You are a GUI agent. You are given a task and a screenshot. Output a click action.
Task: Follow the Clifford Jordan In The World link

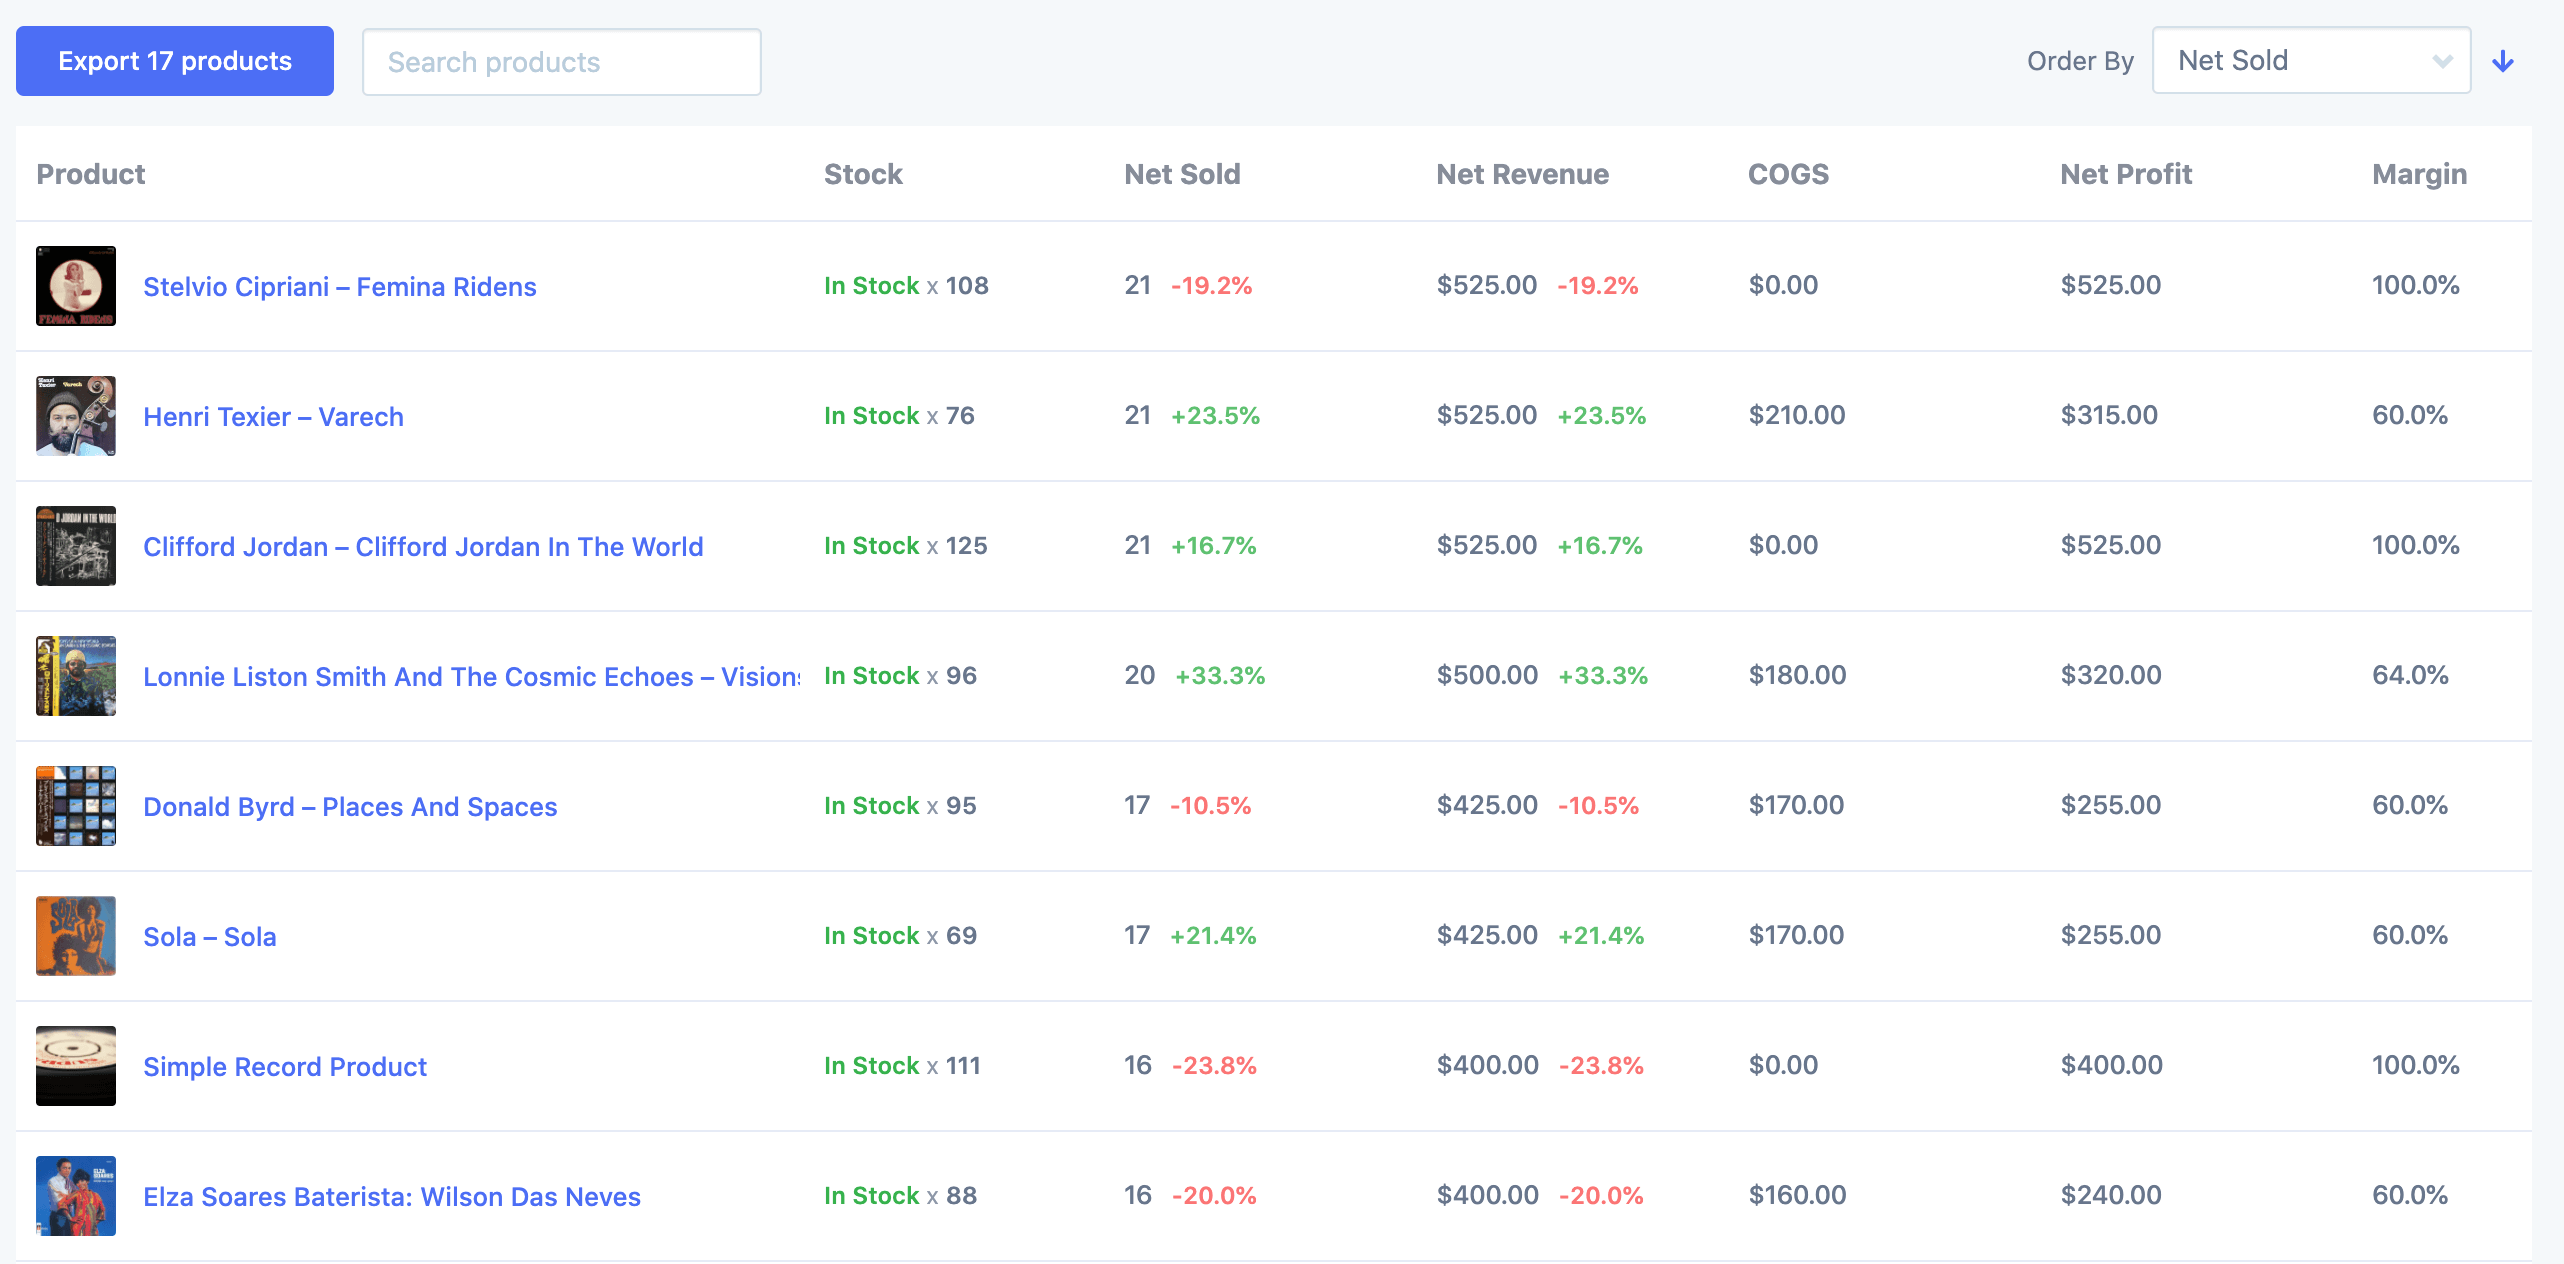click(x=423, y=547)
